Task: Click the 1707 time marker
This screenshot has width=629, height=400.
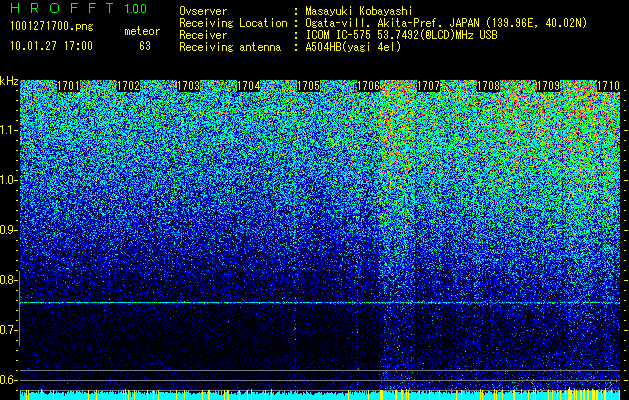Action: coord(428,86)
